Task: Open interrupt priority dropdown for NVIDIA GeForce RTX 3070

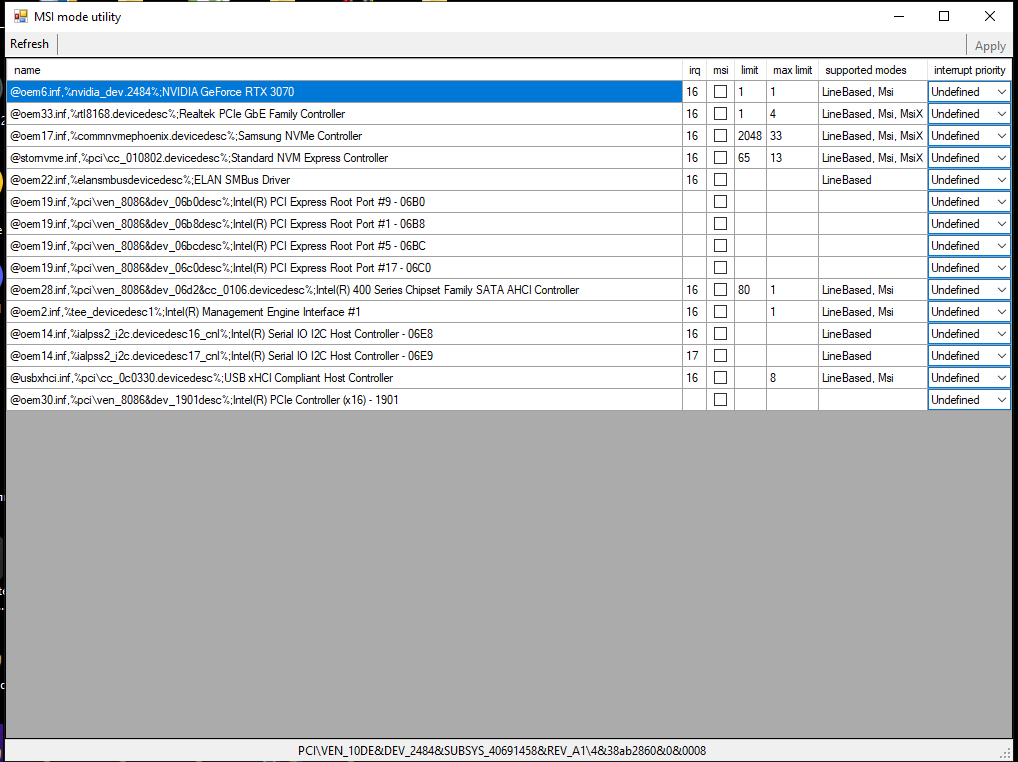Action: pos(968,92)
